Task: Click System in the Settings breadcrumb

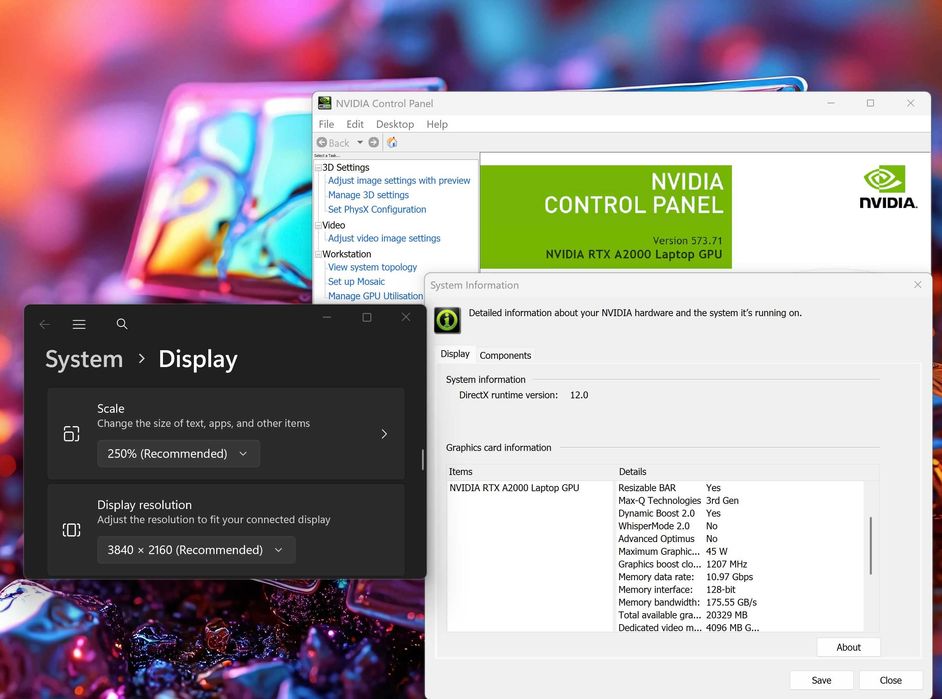Action: [x=84, y=359]
